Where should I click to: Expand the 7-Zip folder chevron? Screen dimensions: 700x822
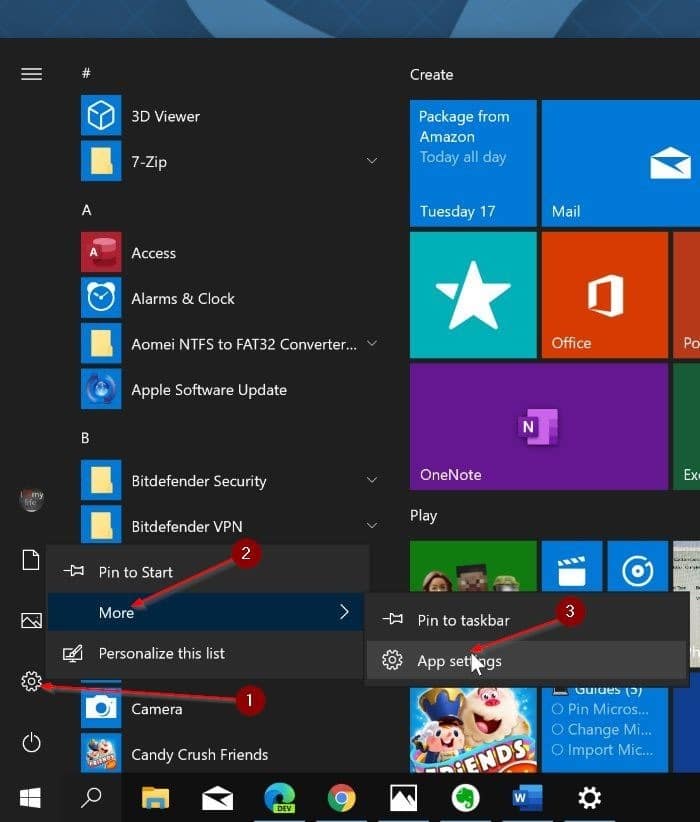(372, 160)
